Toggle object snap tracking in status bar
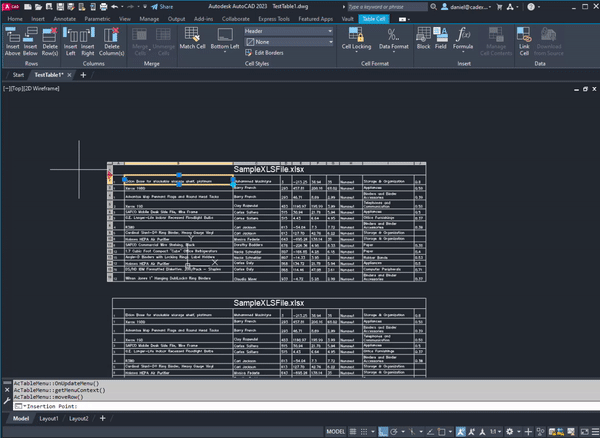600x438 pixels. pyautogui.click(x=430, y=431)
